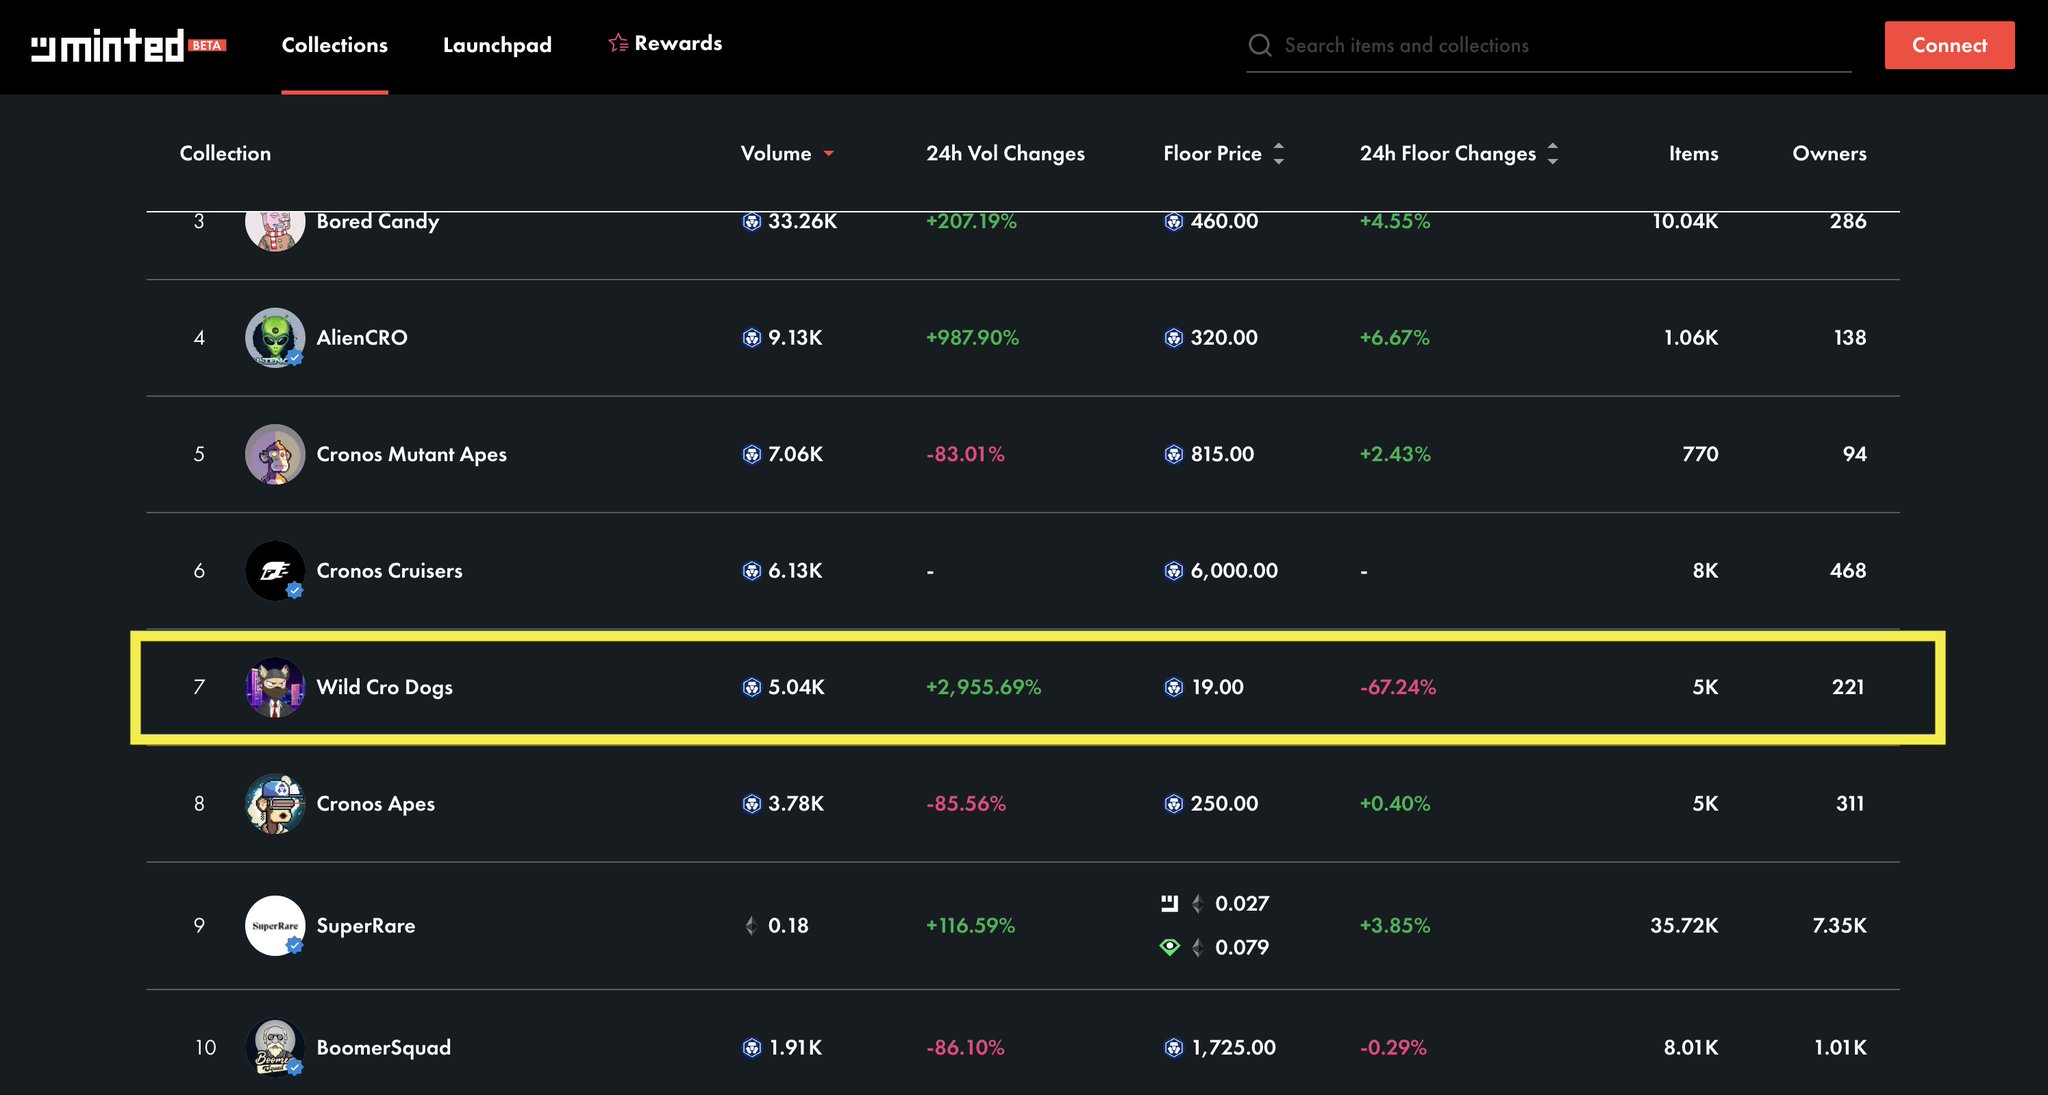Switch to the Launchpad tab
This screenshot has width=2048, height=1095.
coord(497,46)
